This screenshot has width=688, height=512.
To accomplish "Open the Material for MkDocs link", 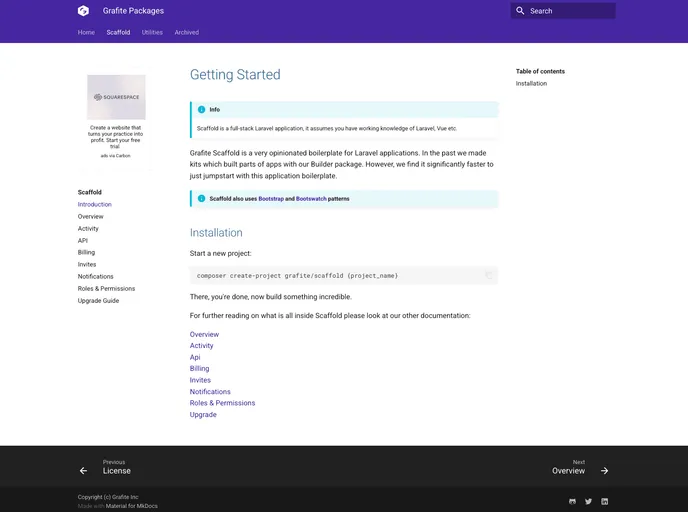I will 132,506.
